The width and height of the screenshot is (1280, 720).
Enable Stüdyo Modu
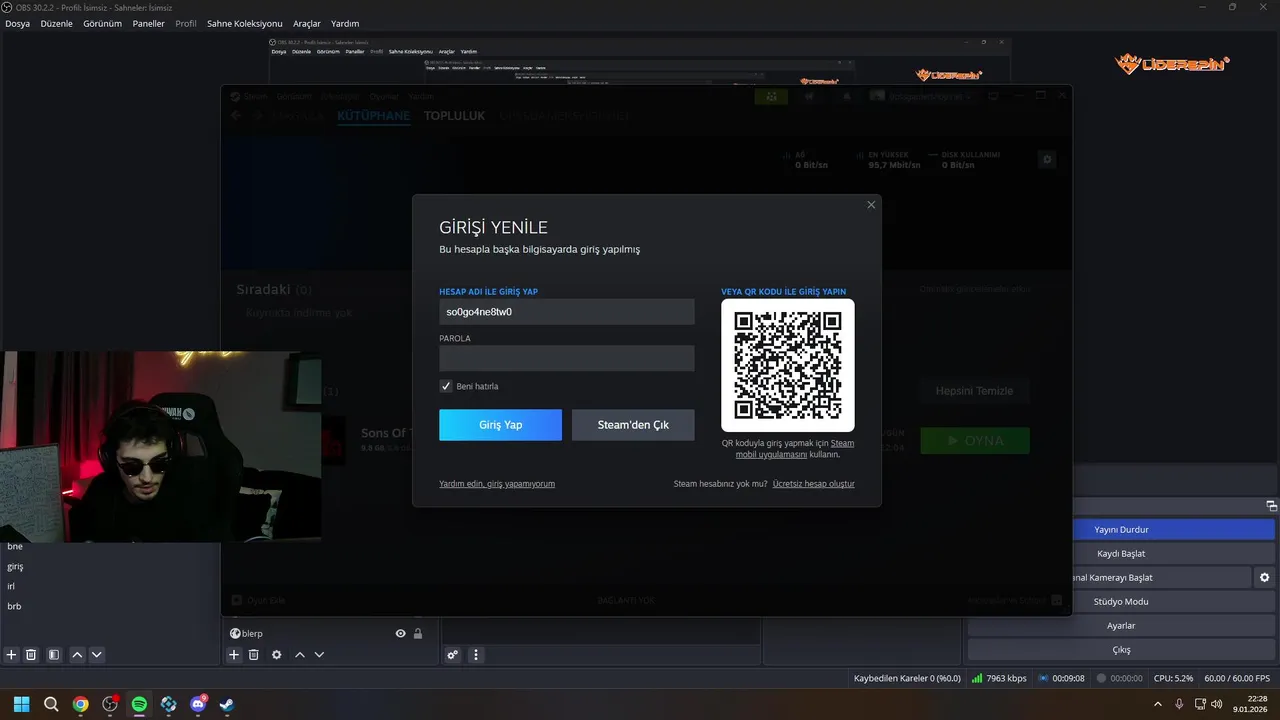[1121, 601]
